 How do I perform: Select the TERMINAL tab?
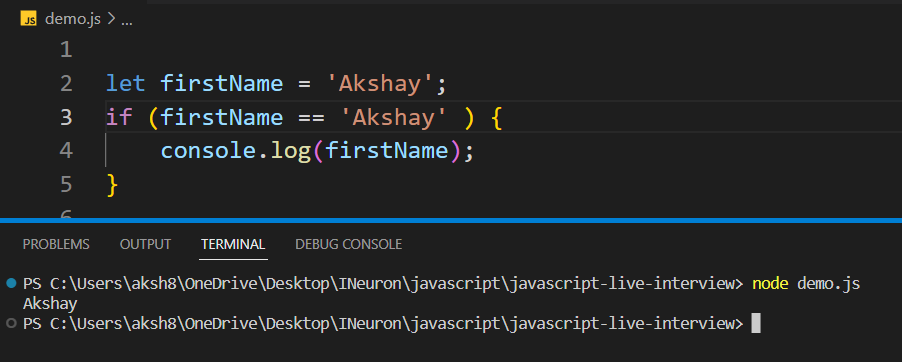coord(233,244)
